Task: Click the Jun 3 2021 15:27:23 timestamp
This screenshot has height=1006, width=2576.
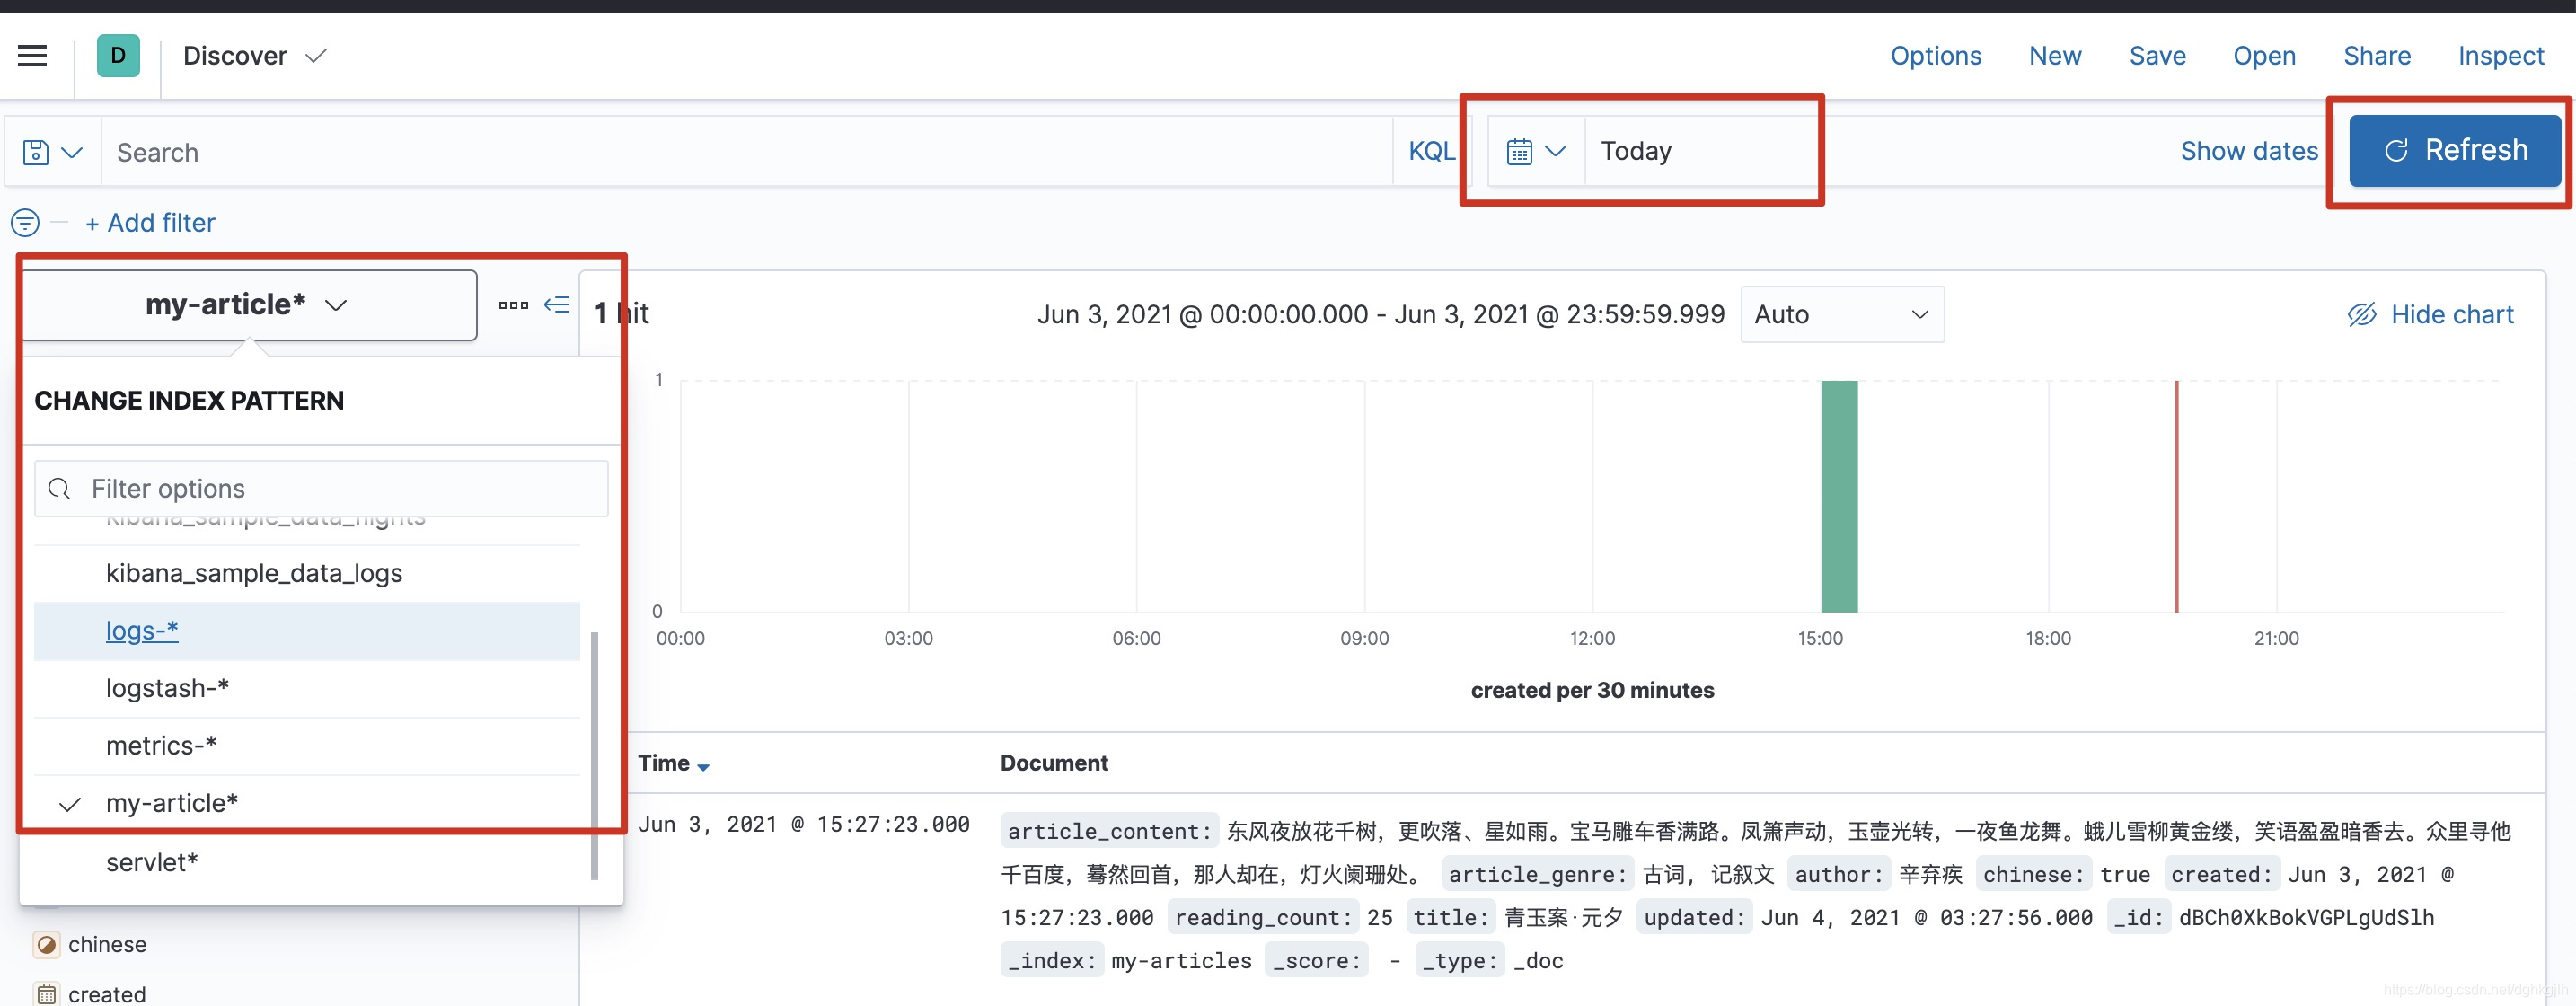Action: pos(804,824)
